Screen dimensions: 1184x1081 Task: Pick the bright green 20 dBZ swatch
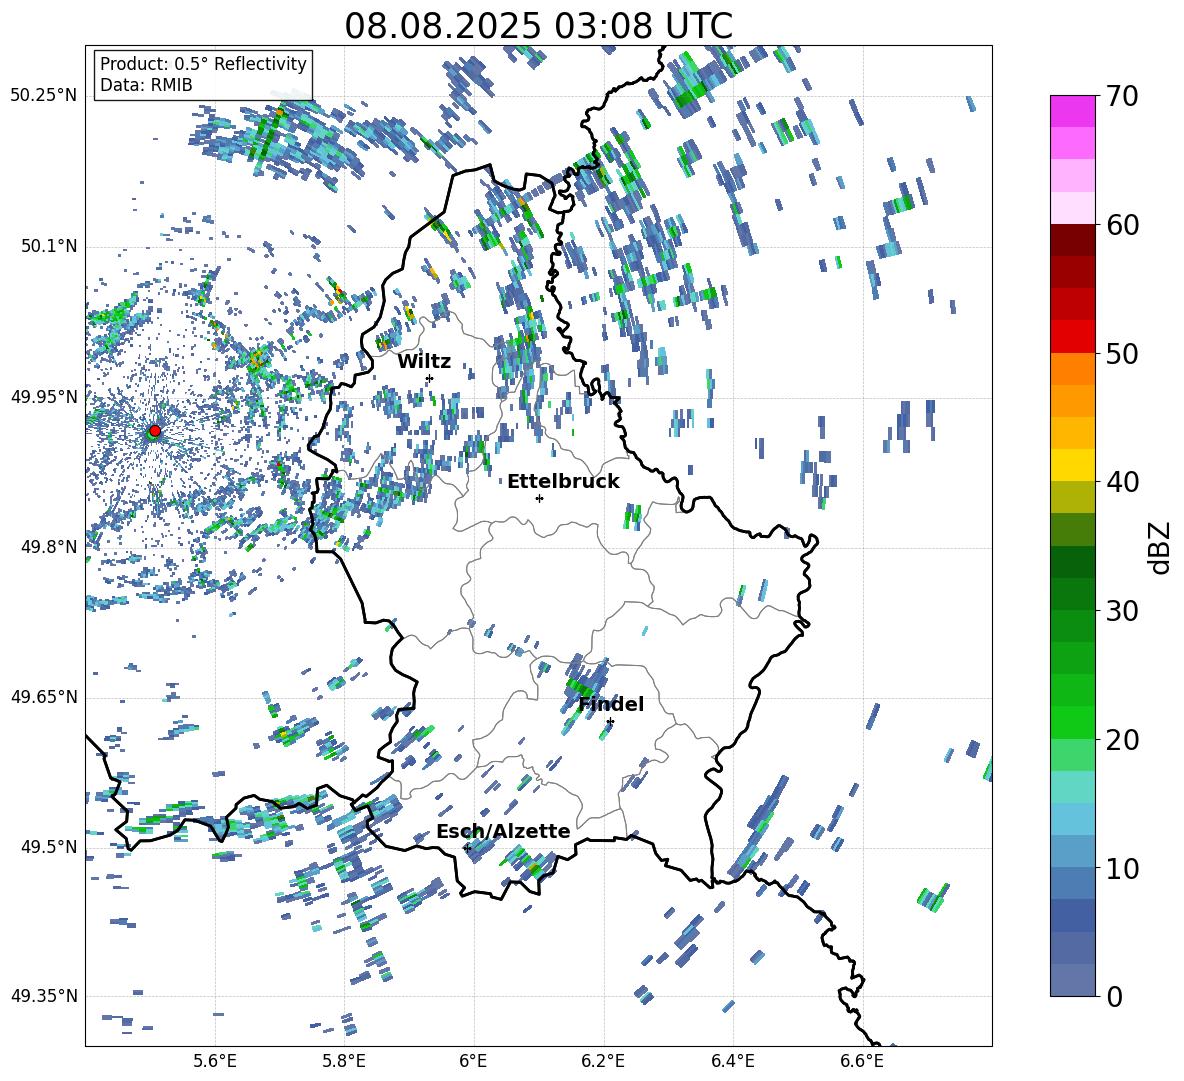point(1072,723)
